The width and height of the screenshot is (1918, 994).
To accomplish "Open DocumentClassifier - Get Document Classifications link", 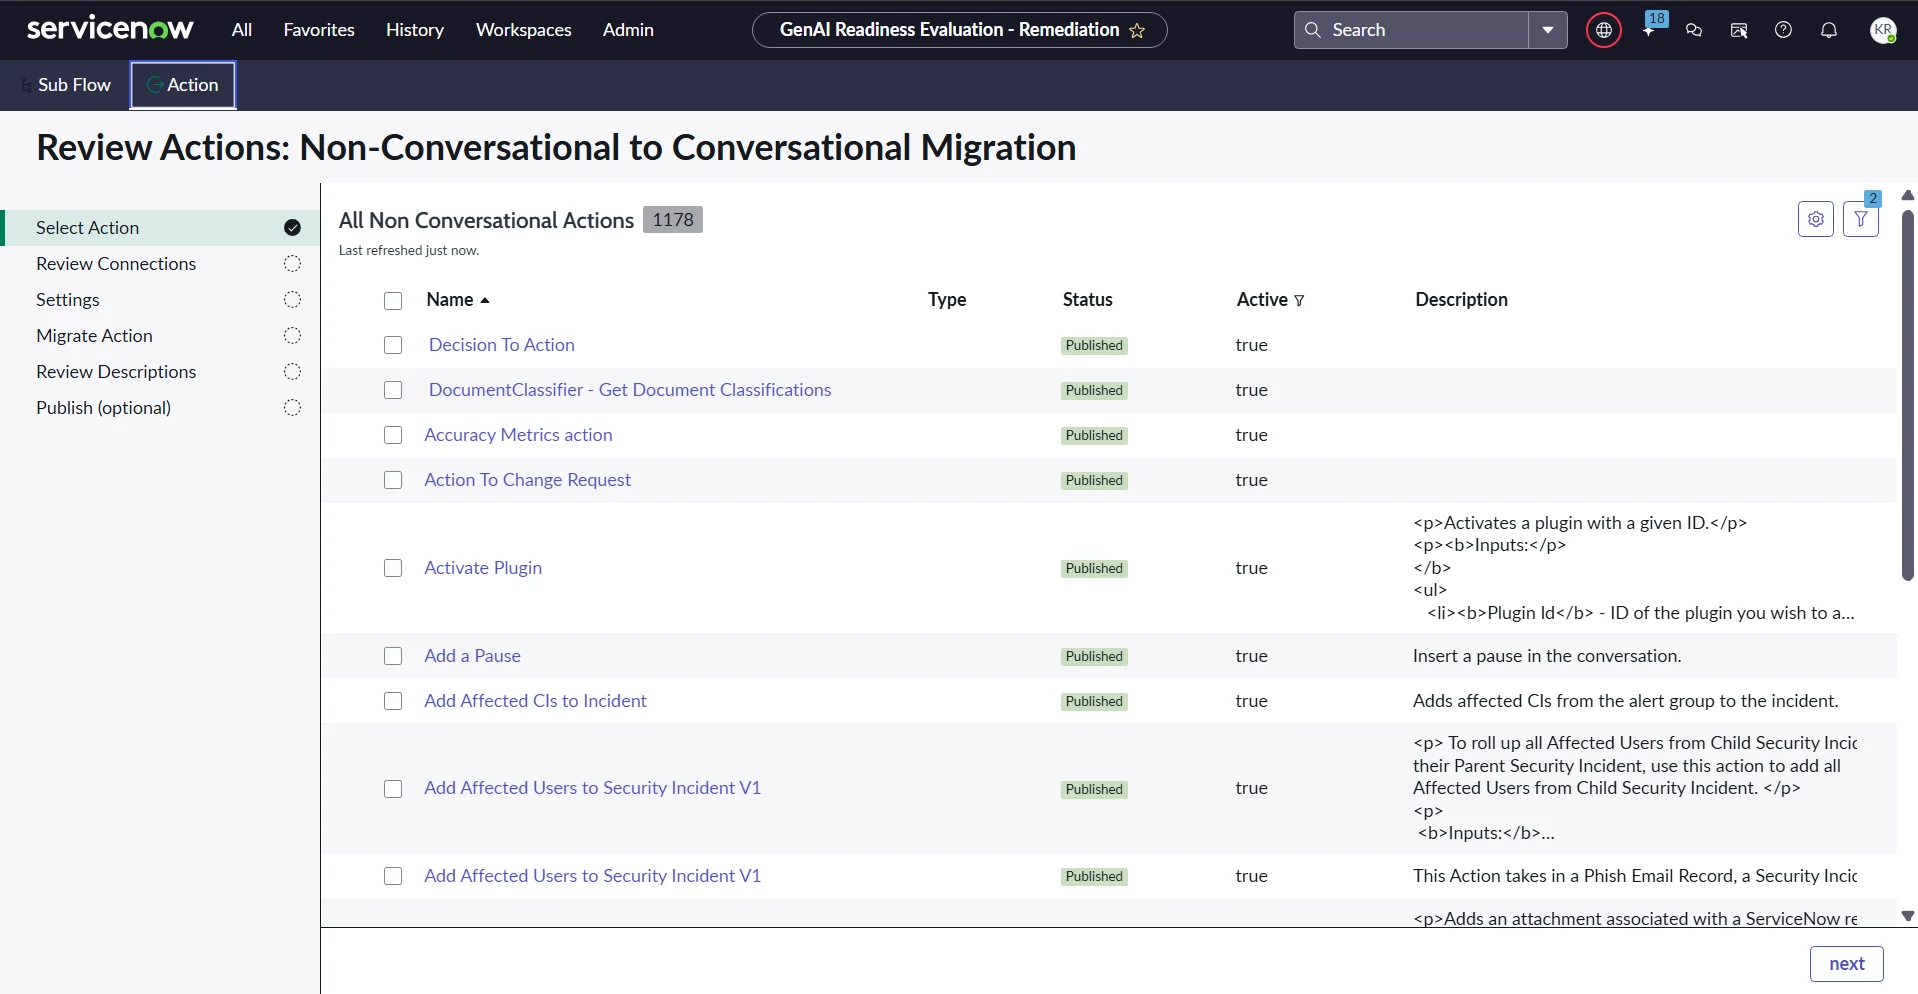I will [x=630, y=390].
